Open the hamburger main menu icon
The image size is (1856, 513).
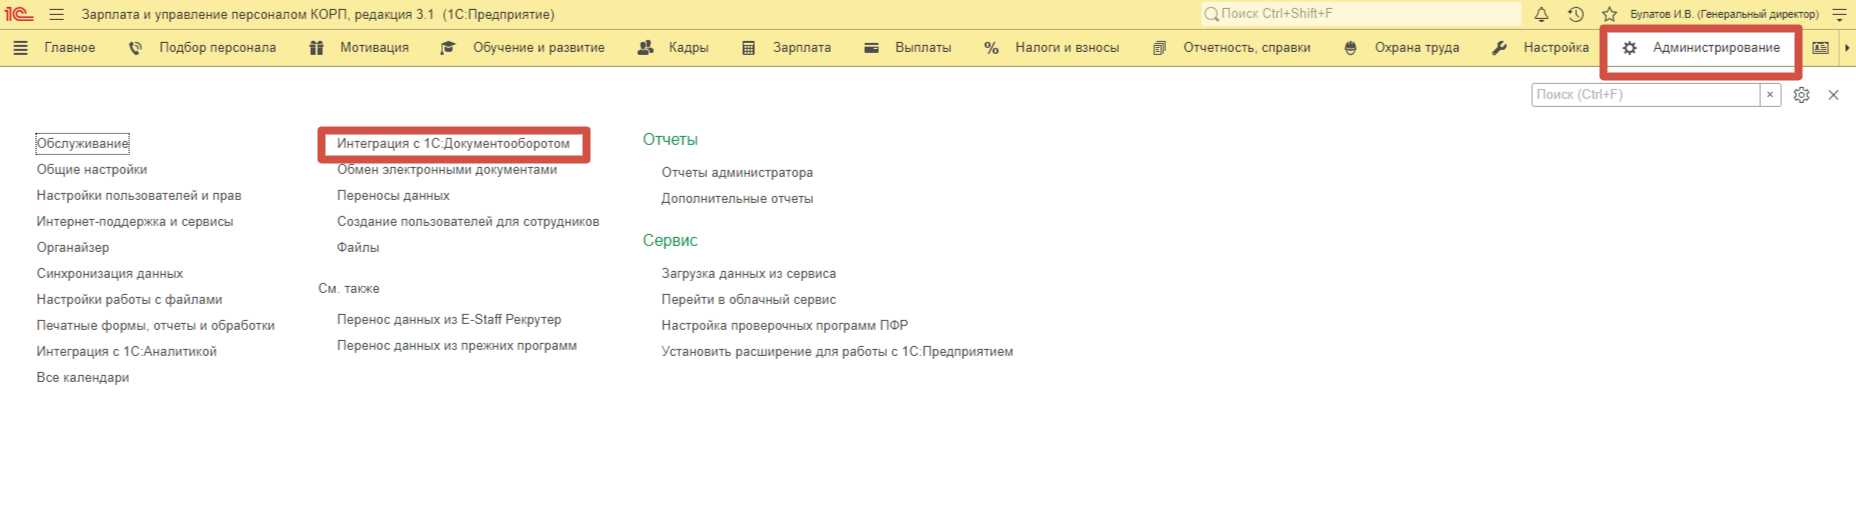click(56, 14)
